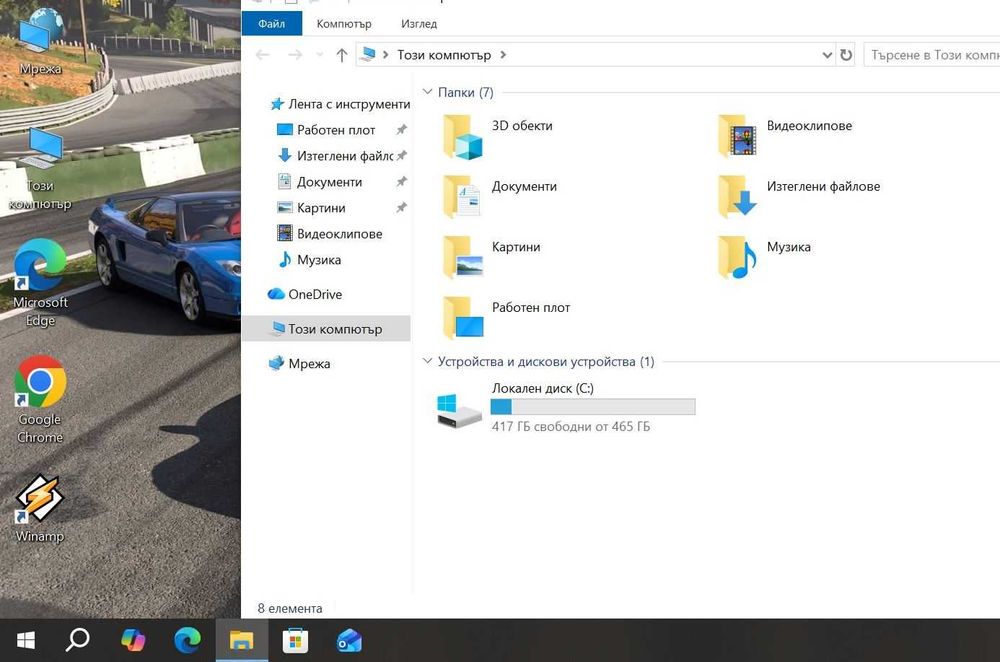Click the Forward navigation arrow
This screenshot has height=662, width=1000.
pyautogui.click(x=295, y=55)
